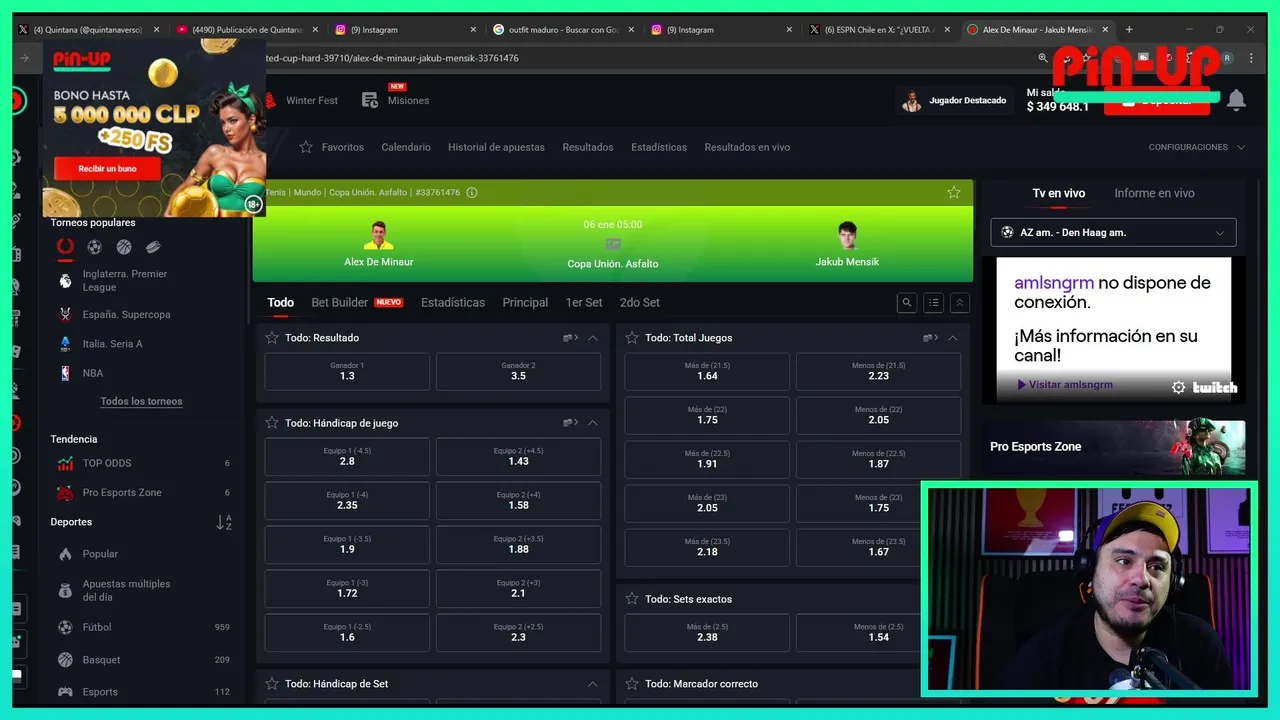Toggle favorite star for Todo: Sets exactos
Image resolution: width=1280 pixels, height=720 pixels.
632,599
